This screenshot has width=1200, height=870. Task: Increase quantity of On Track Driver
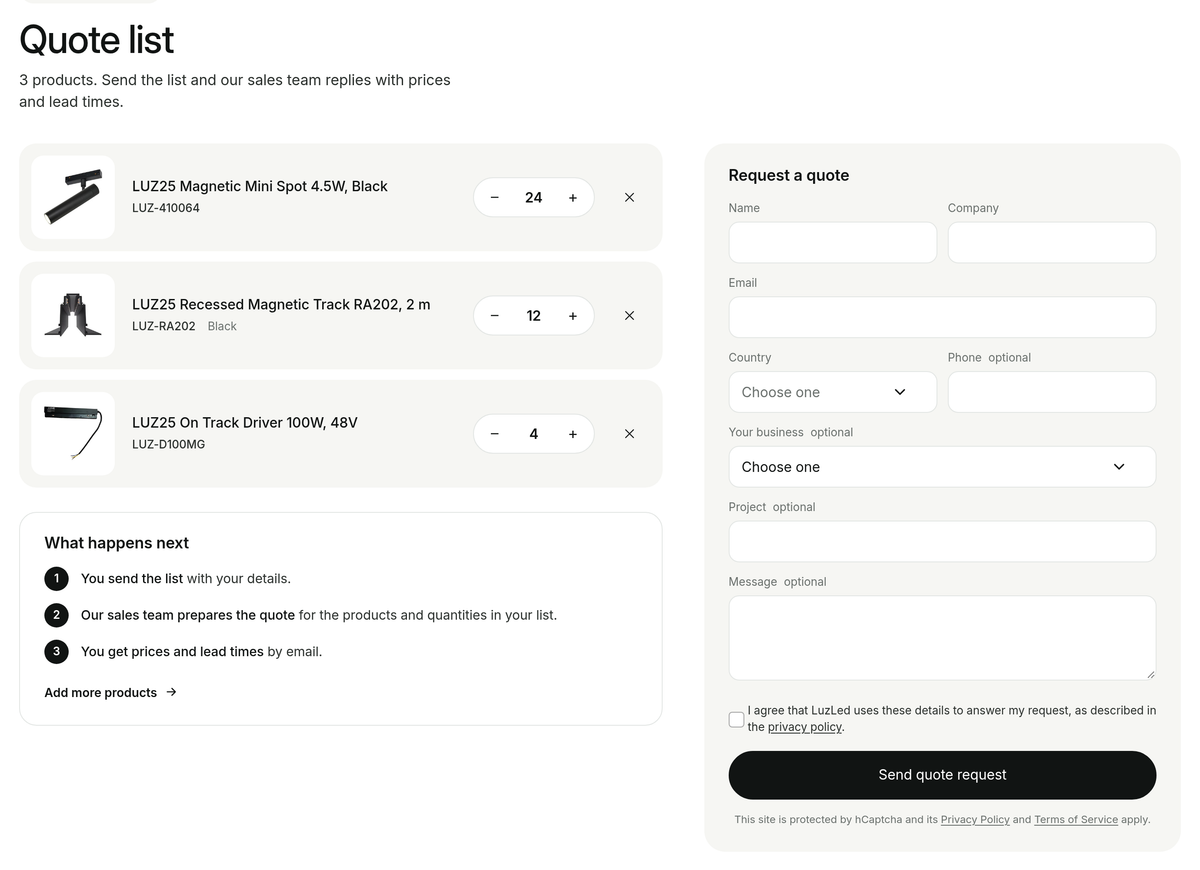(573, 434)
